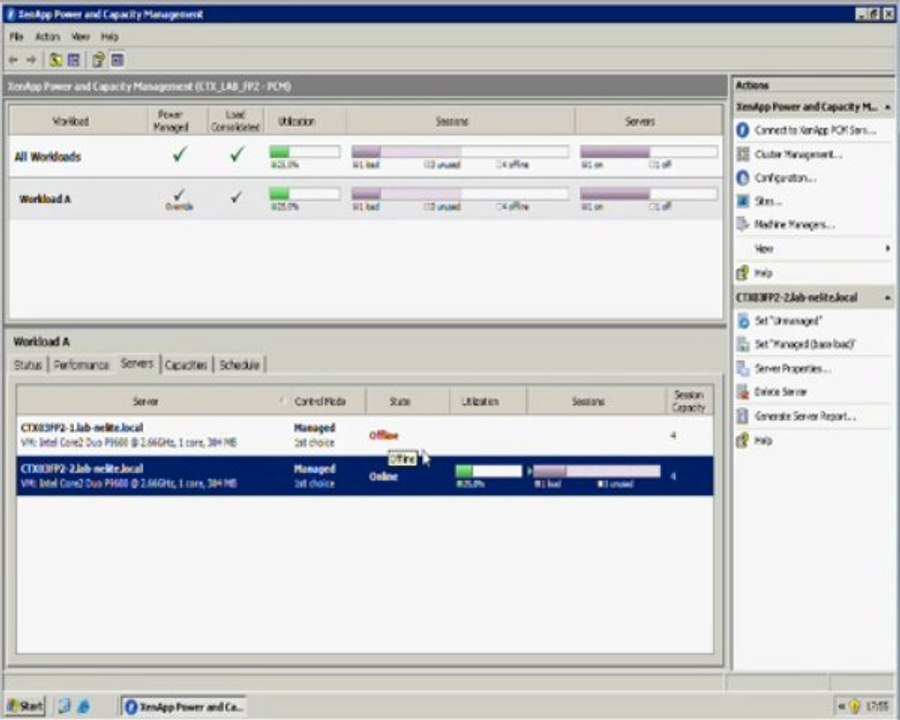Click Power Managed checkmark for All Workloads
The image size is (900, 720).
click(180, 154)
